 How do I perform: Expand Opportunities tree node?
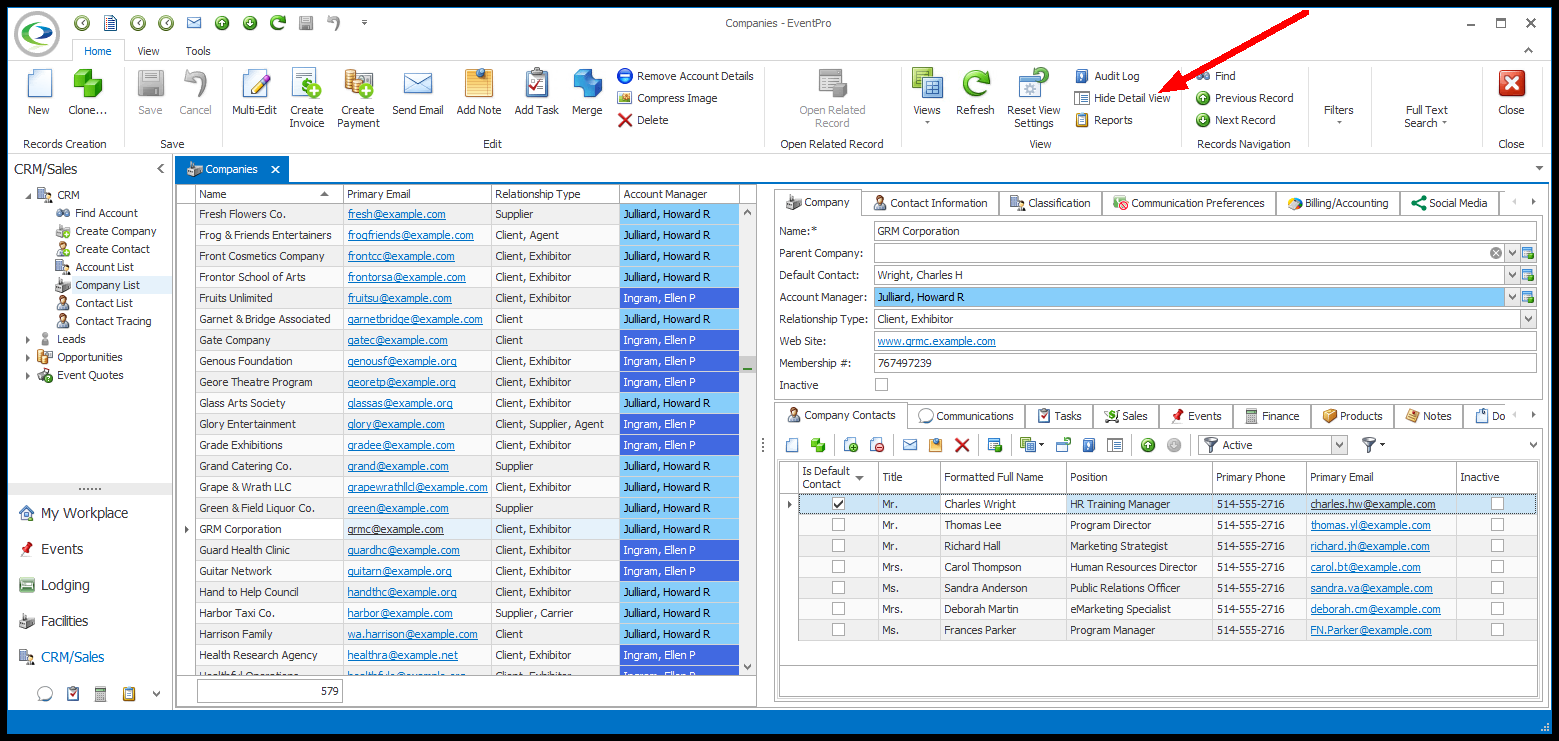tap(28, 357)
